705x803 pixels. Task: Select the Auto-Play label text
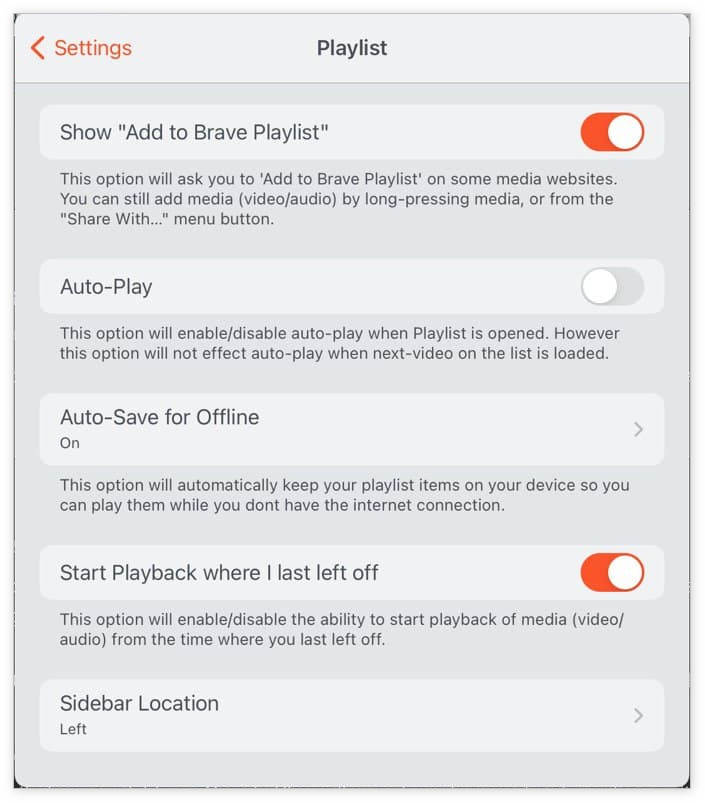pos(106,287)
